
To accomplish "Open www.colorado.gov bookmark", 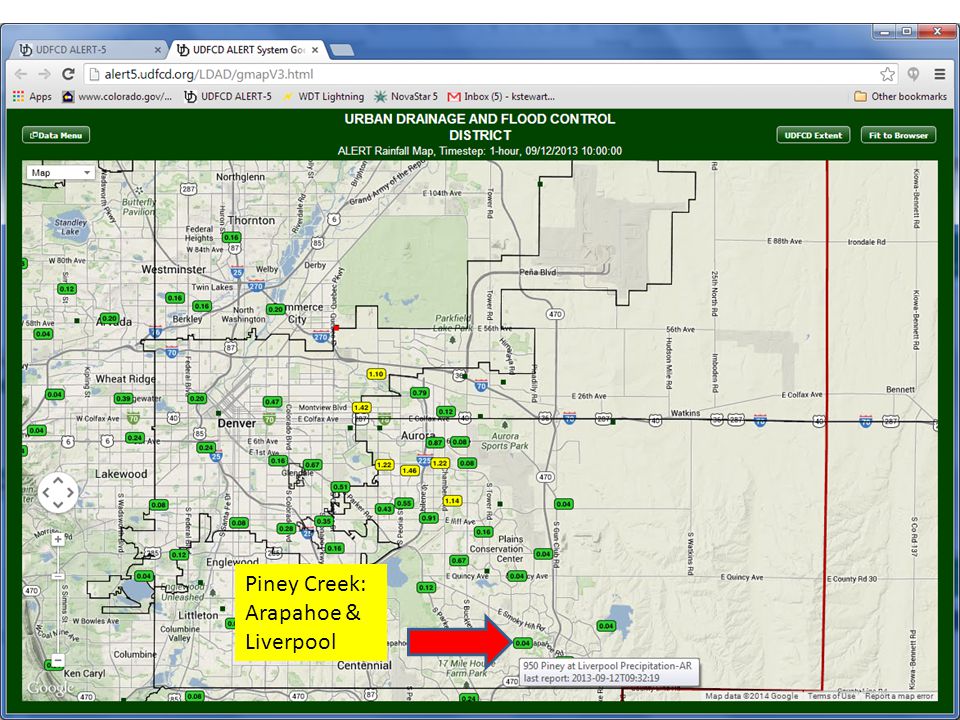I will point(117,96).
